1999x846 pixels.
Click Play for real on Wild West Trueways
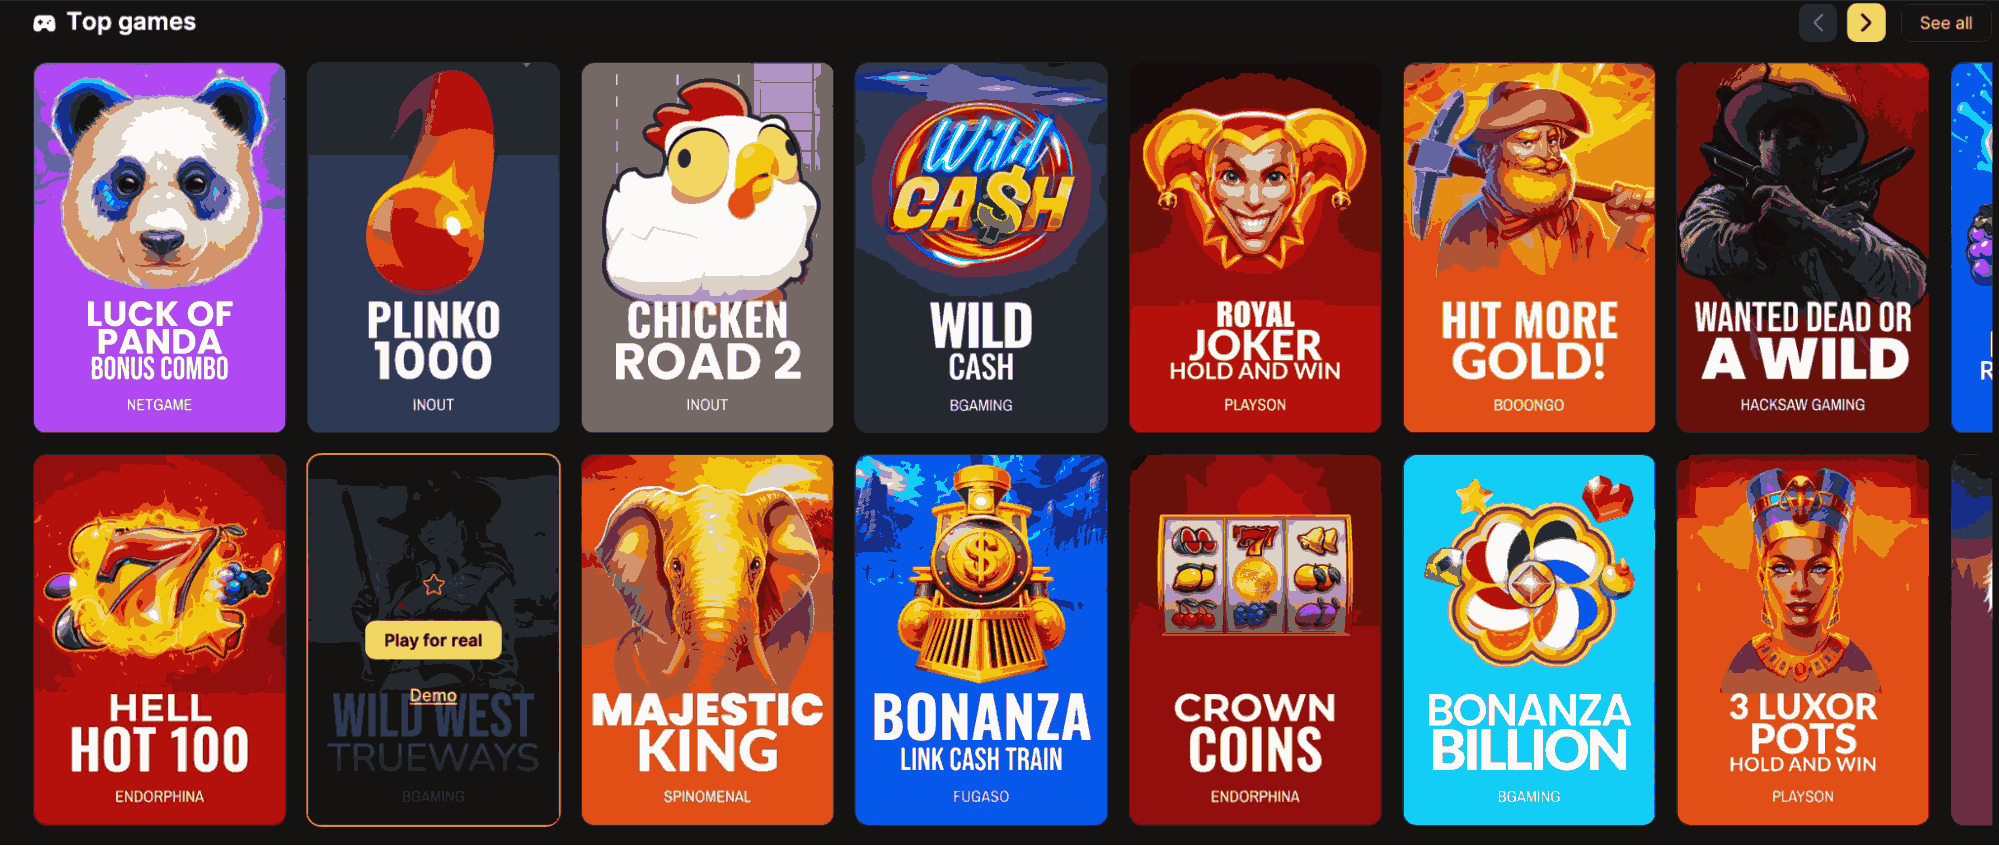(433, 640)
